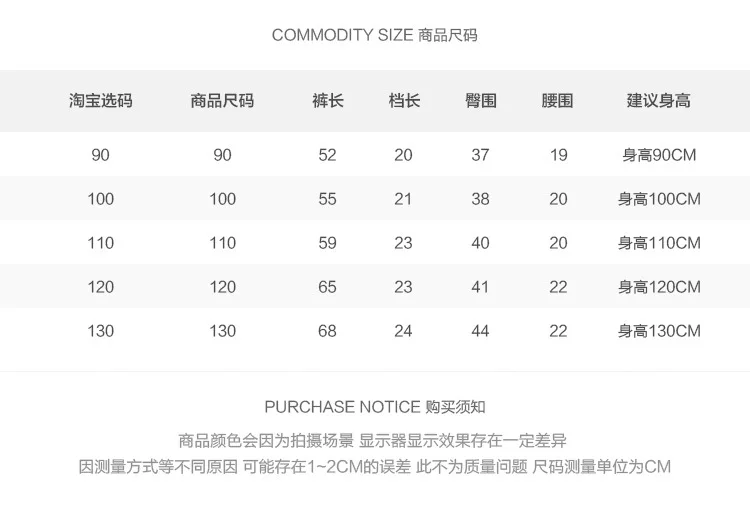Click pants length value 68
This screenshot has height=508, width=750.
(x=327, y=331)
